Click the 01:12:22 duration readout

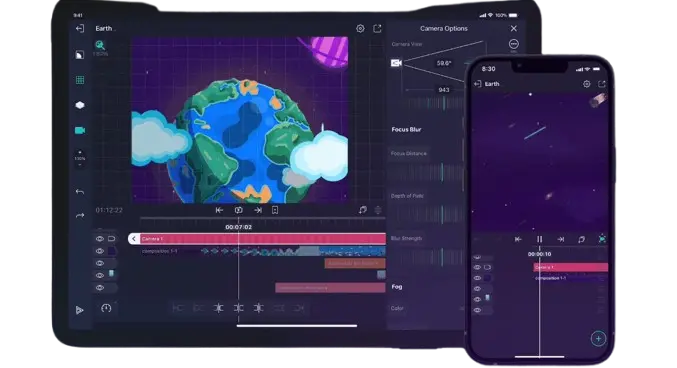[x=109, y=210]
